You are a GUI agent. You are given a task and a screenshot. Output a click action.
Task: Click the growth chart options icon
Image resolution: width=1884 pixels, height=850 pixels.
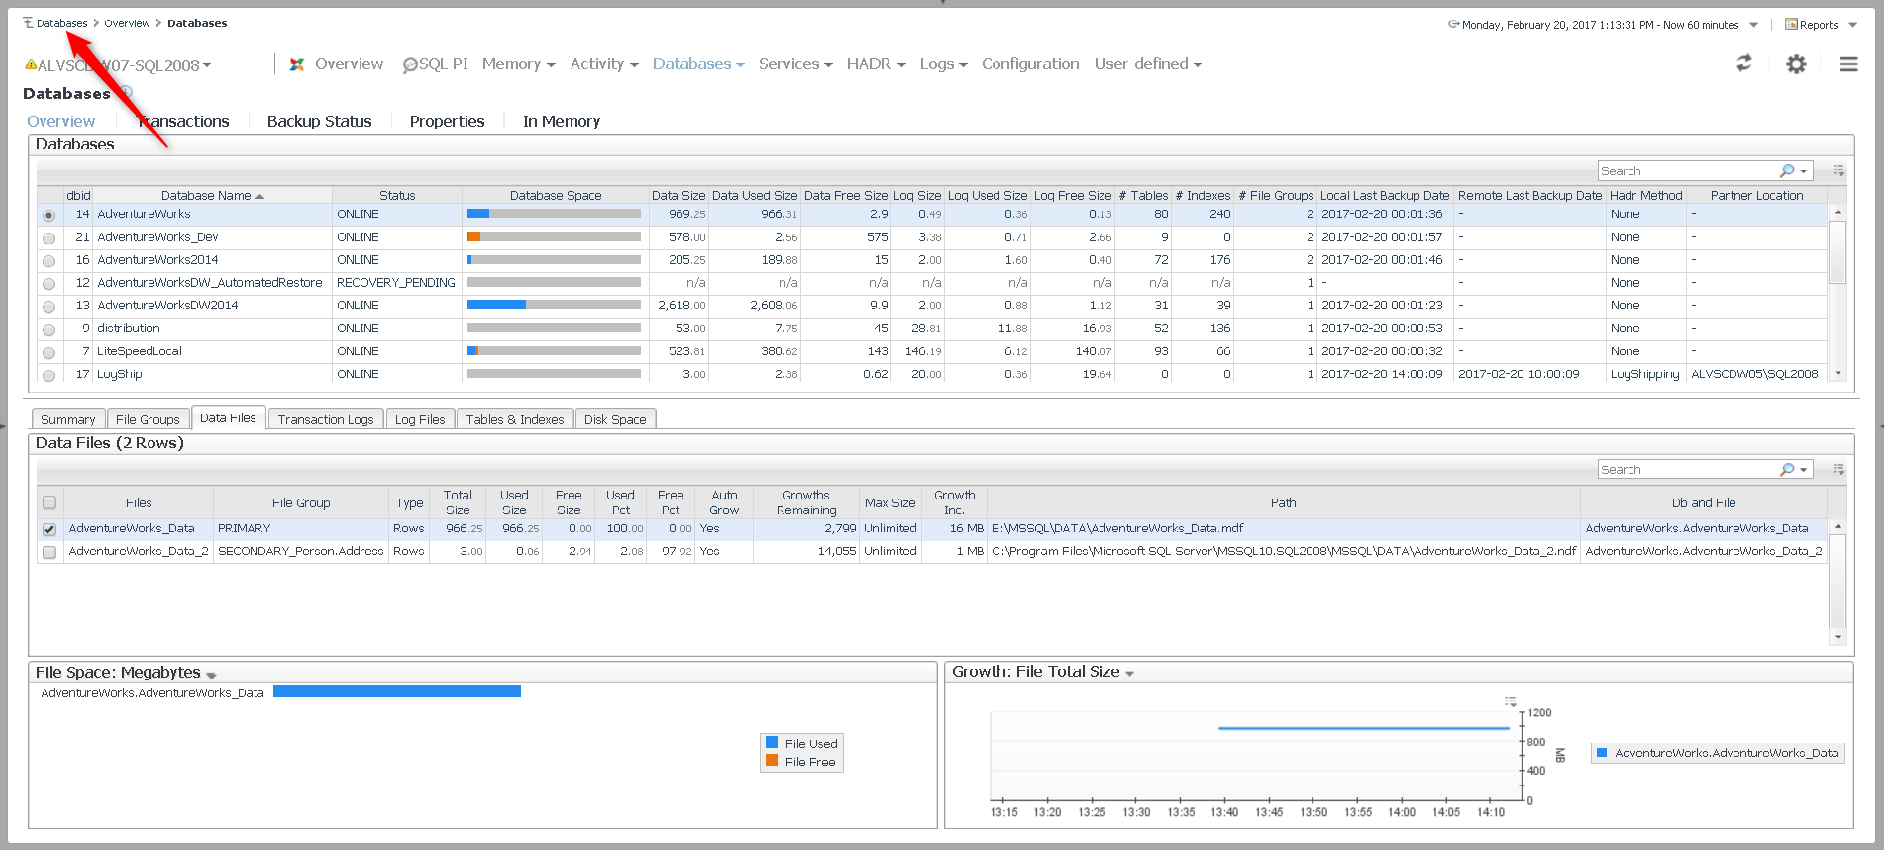point(1510,702)
